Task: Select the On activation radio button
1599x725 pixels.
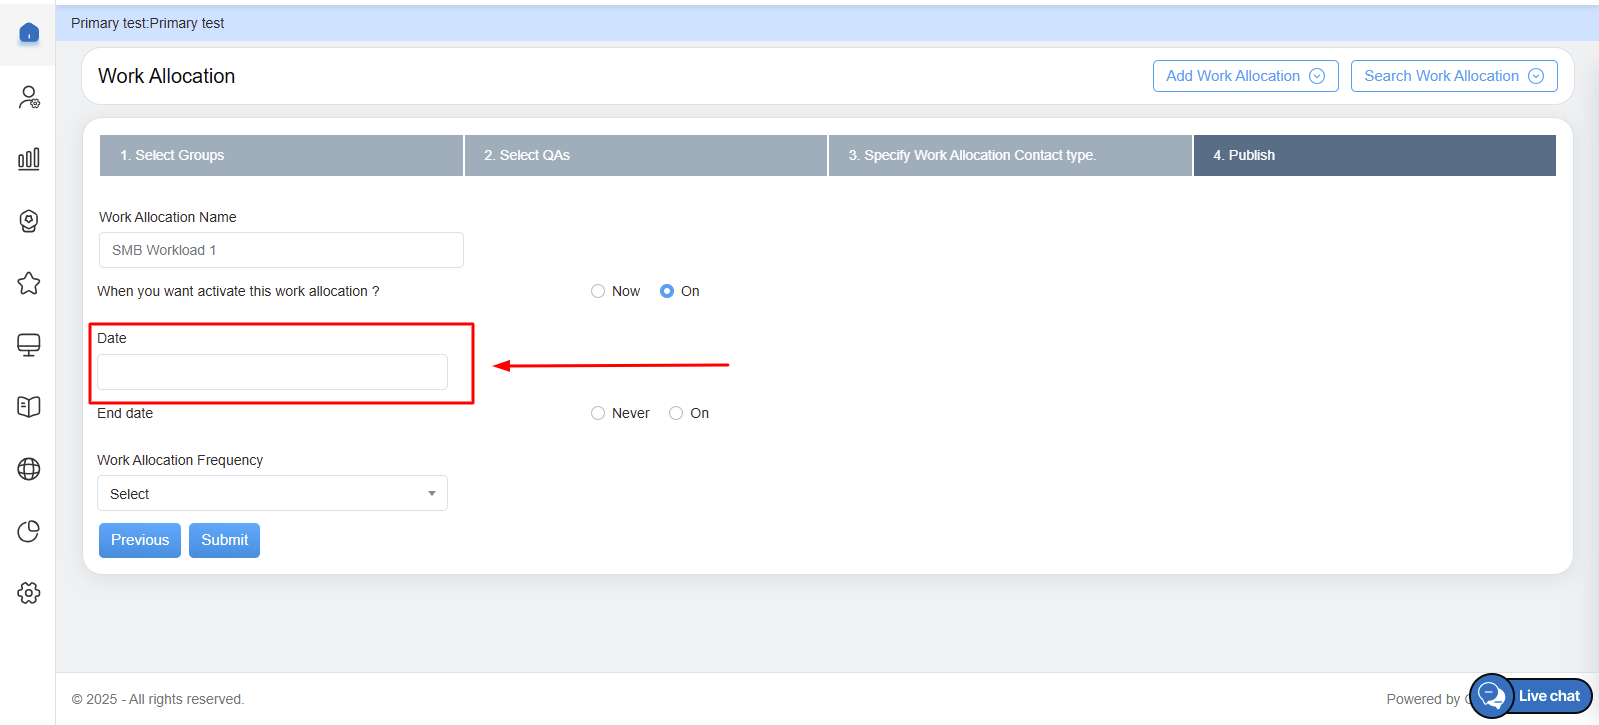Action: pyautogui.click(x=667, y=291)
